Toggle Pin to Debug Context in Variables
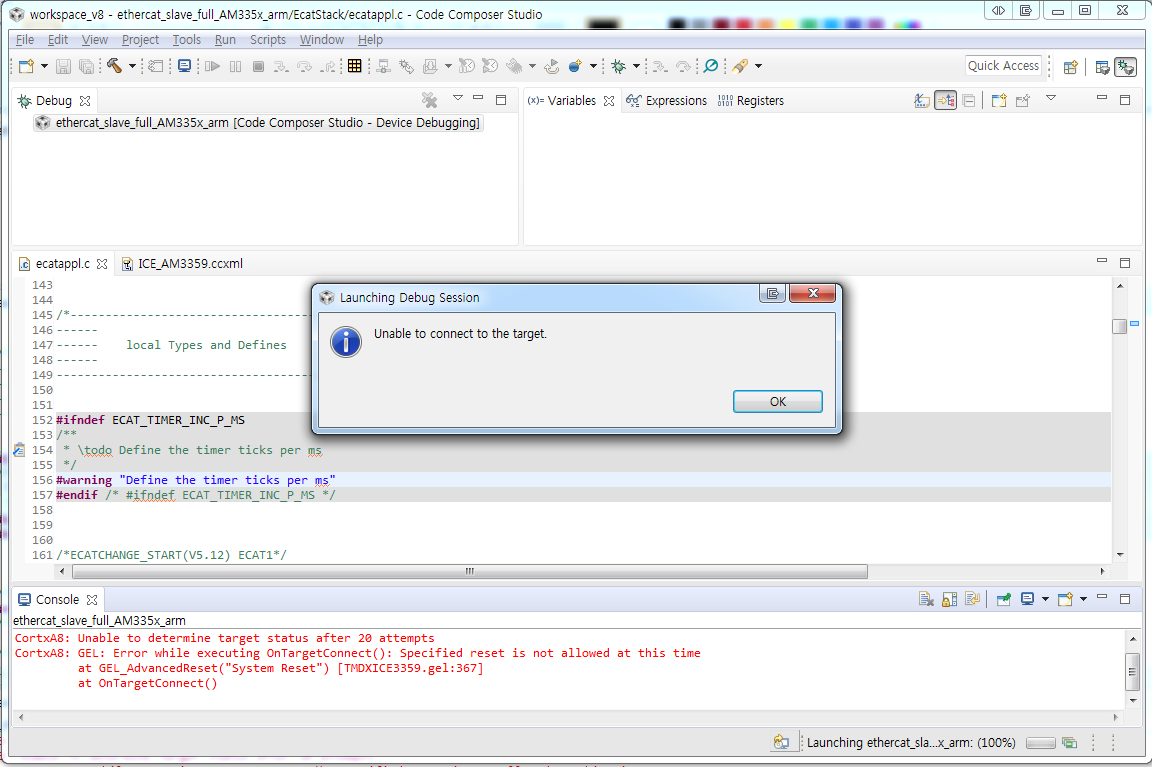The width and height of the screenshot is (1152, 767). 1023,101
